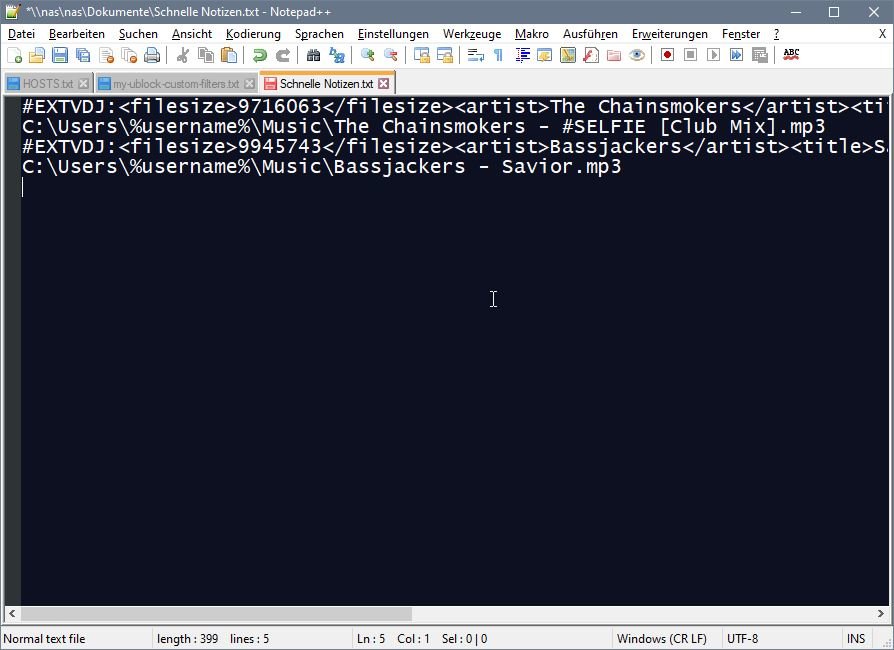894x650 pixels.
Task: Open the Werkzeuge menu
Action: point(472,34)
